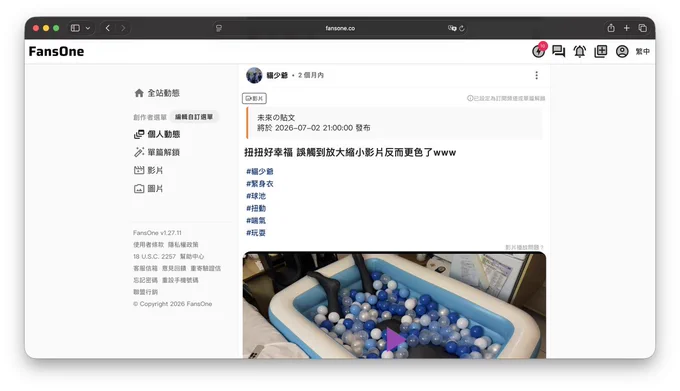Click the 未來の貼文 scheduled post notice
This screenshot has width=680, height=391.
(276, 117)
